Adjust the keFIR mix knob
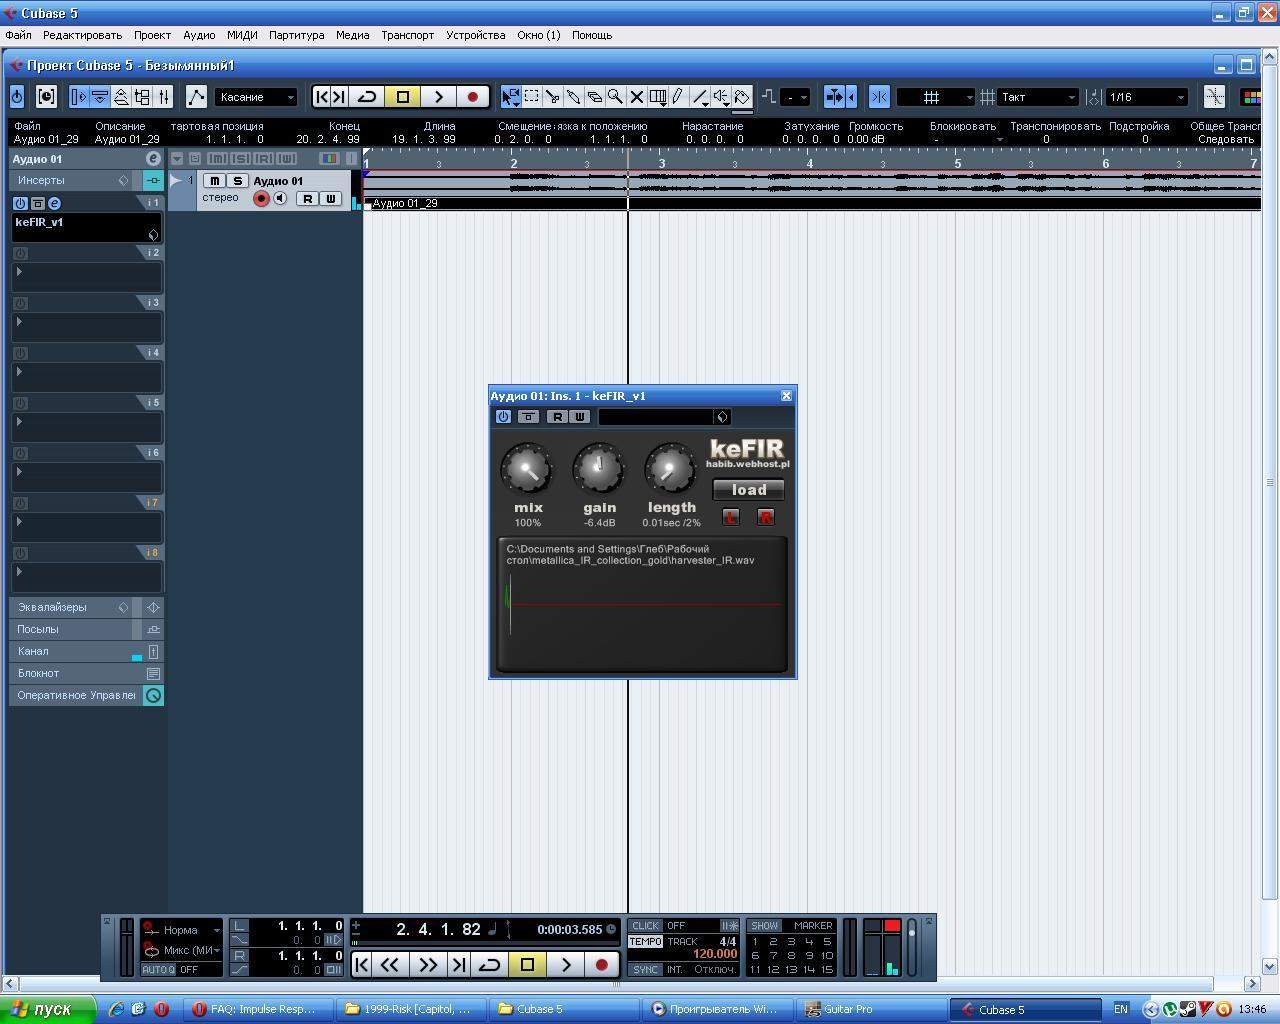Viewport: 1280px width, 1024px height. tap(527, 468)
